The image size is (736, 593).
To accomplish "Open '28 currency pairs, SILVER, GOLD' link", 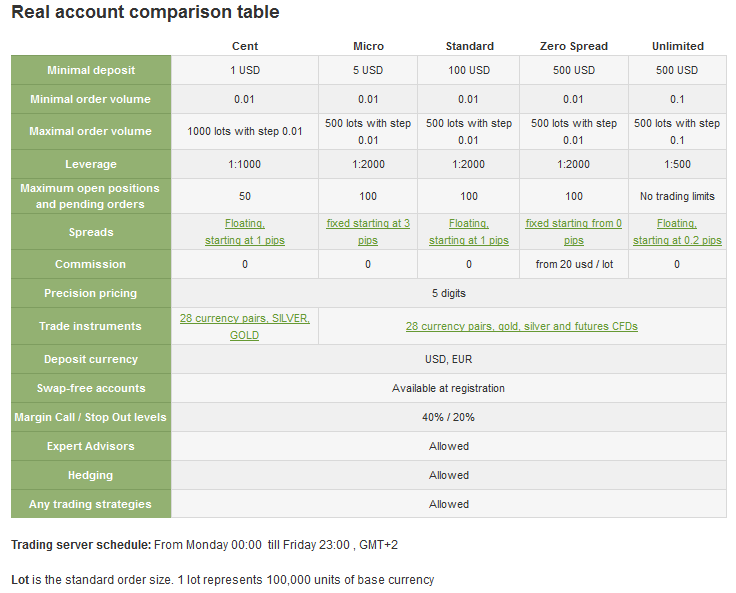I will click(245, 326).
